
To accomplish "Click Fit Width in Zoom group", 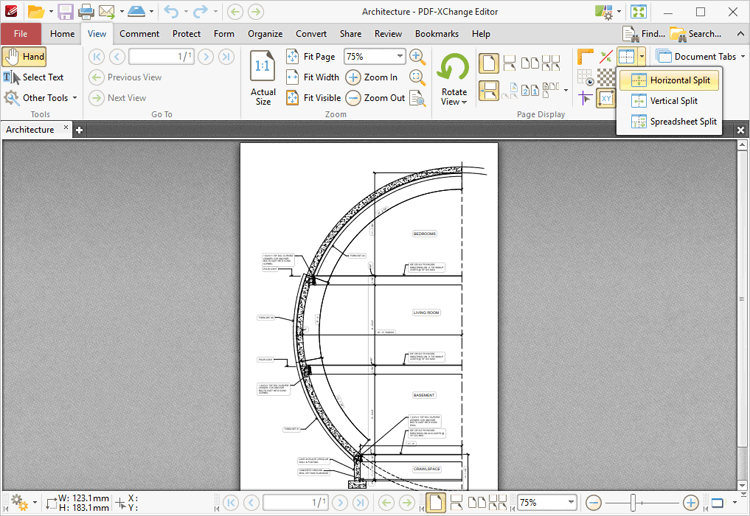I will (x=312, y=77).
